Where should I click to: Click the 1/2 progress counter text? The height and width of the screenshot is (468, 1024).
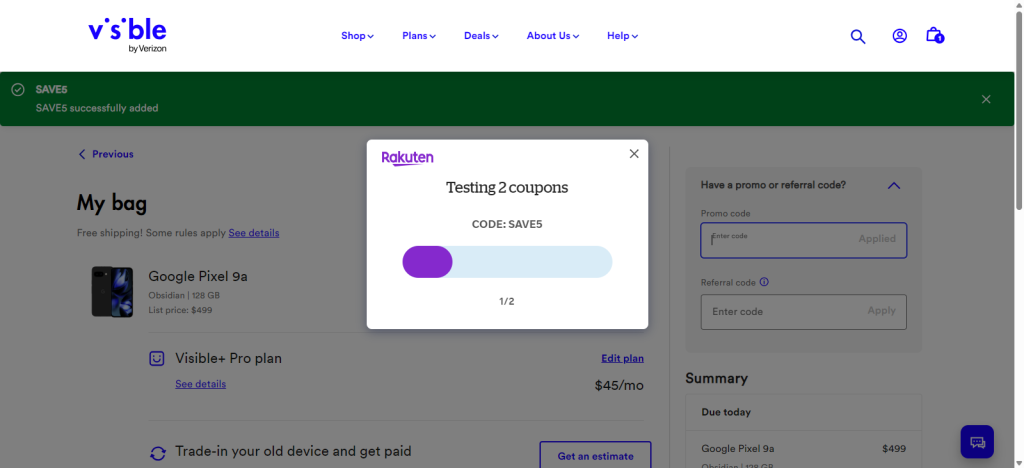coord(507,302)
